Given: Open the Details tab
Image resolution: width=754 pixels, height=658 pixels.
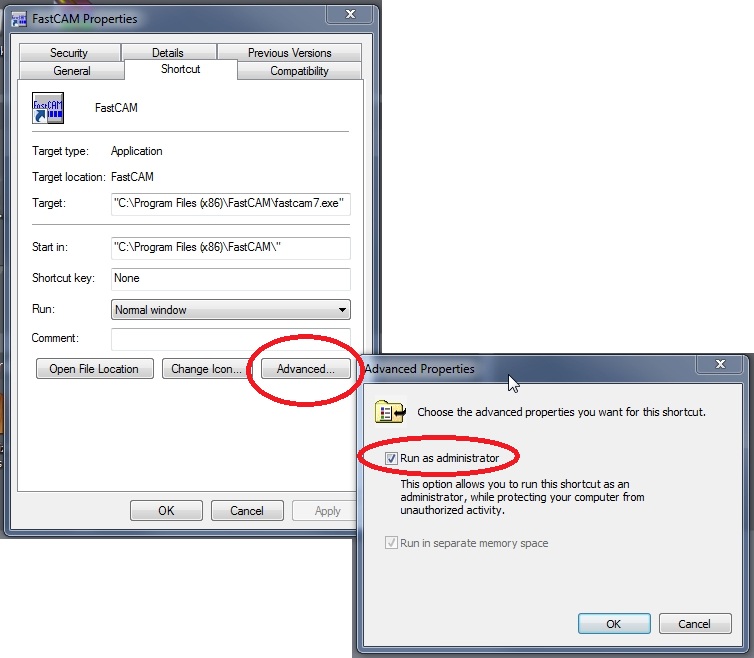Looking at the screenshot, I should [x=168, y=52].
